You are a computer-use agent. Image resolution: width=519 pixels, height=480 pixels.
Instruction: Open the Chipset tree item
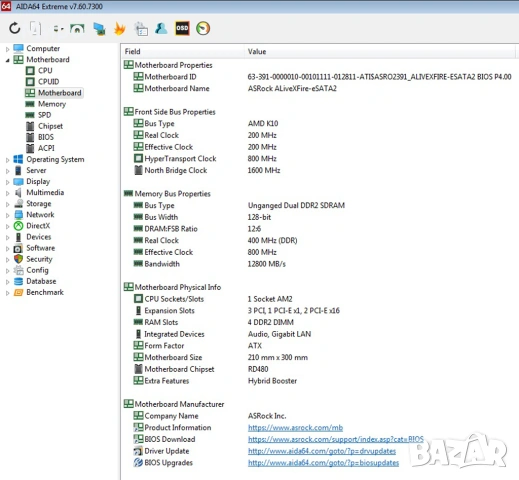50,126
